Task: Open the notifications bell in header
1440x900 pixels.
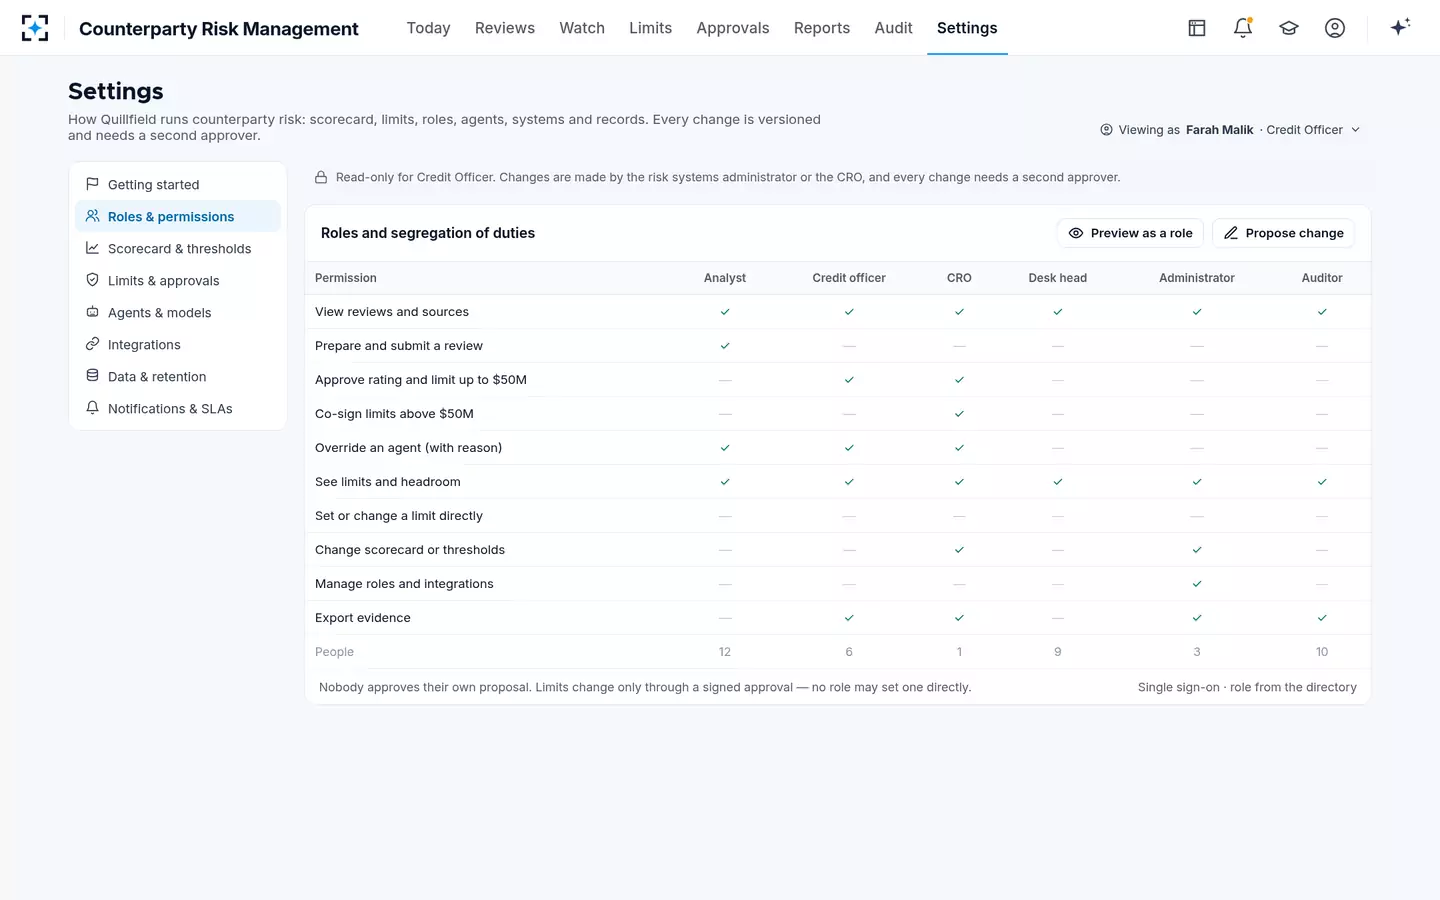Action: pyautogui.click(x=1243, y=28)
